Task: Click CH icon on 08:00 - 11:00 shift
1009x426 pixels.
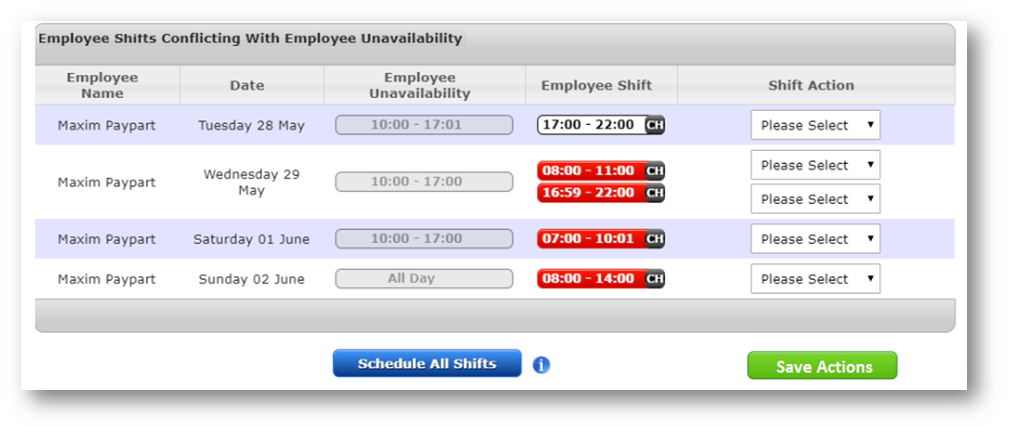Action: pos(655,171)
